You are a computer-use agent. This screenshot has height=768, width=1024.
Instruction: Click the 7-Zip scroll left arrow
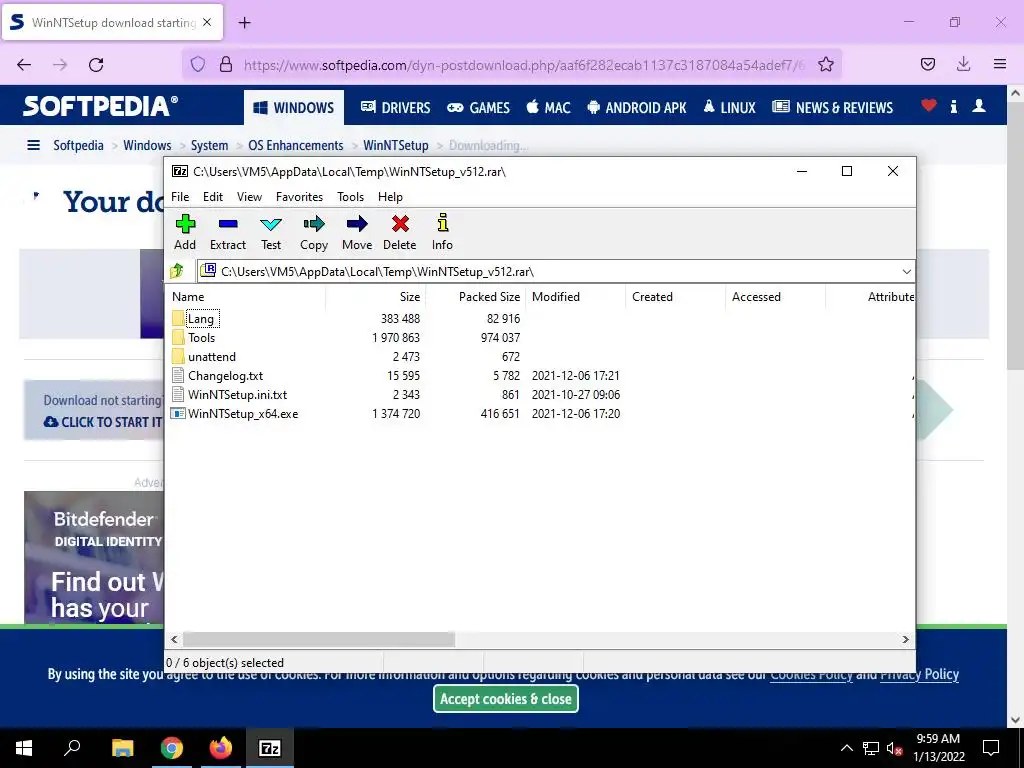[174, 639]
